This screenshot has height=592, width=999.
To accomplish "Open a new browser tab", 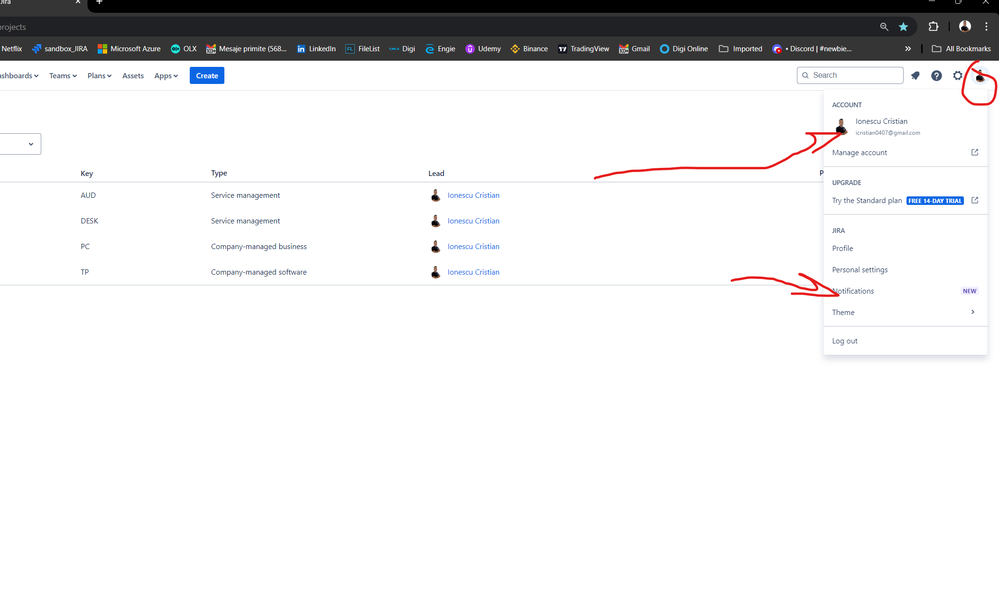I will coord(99,3).
